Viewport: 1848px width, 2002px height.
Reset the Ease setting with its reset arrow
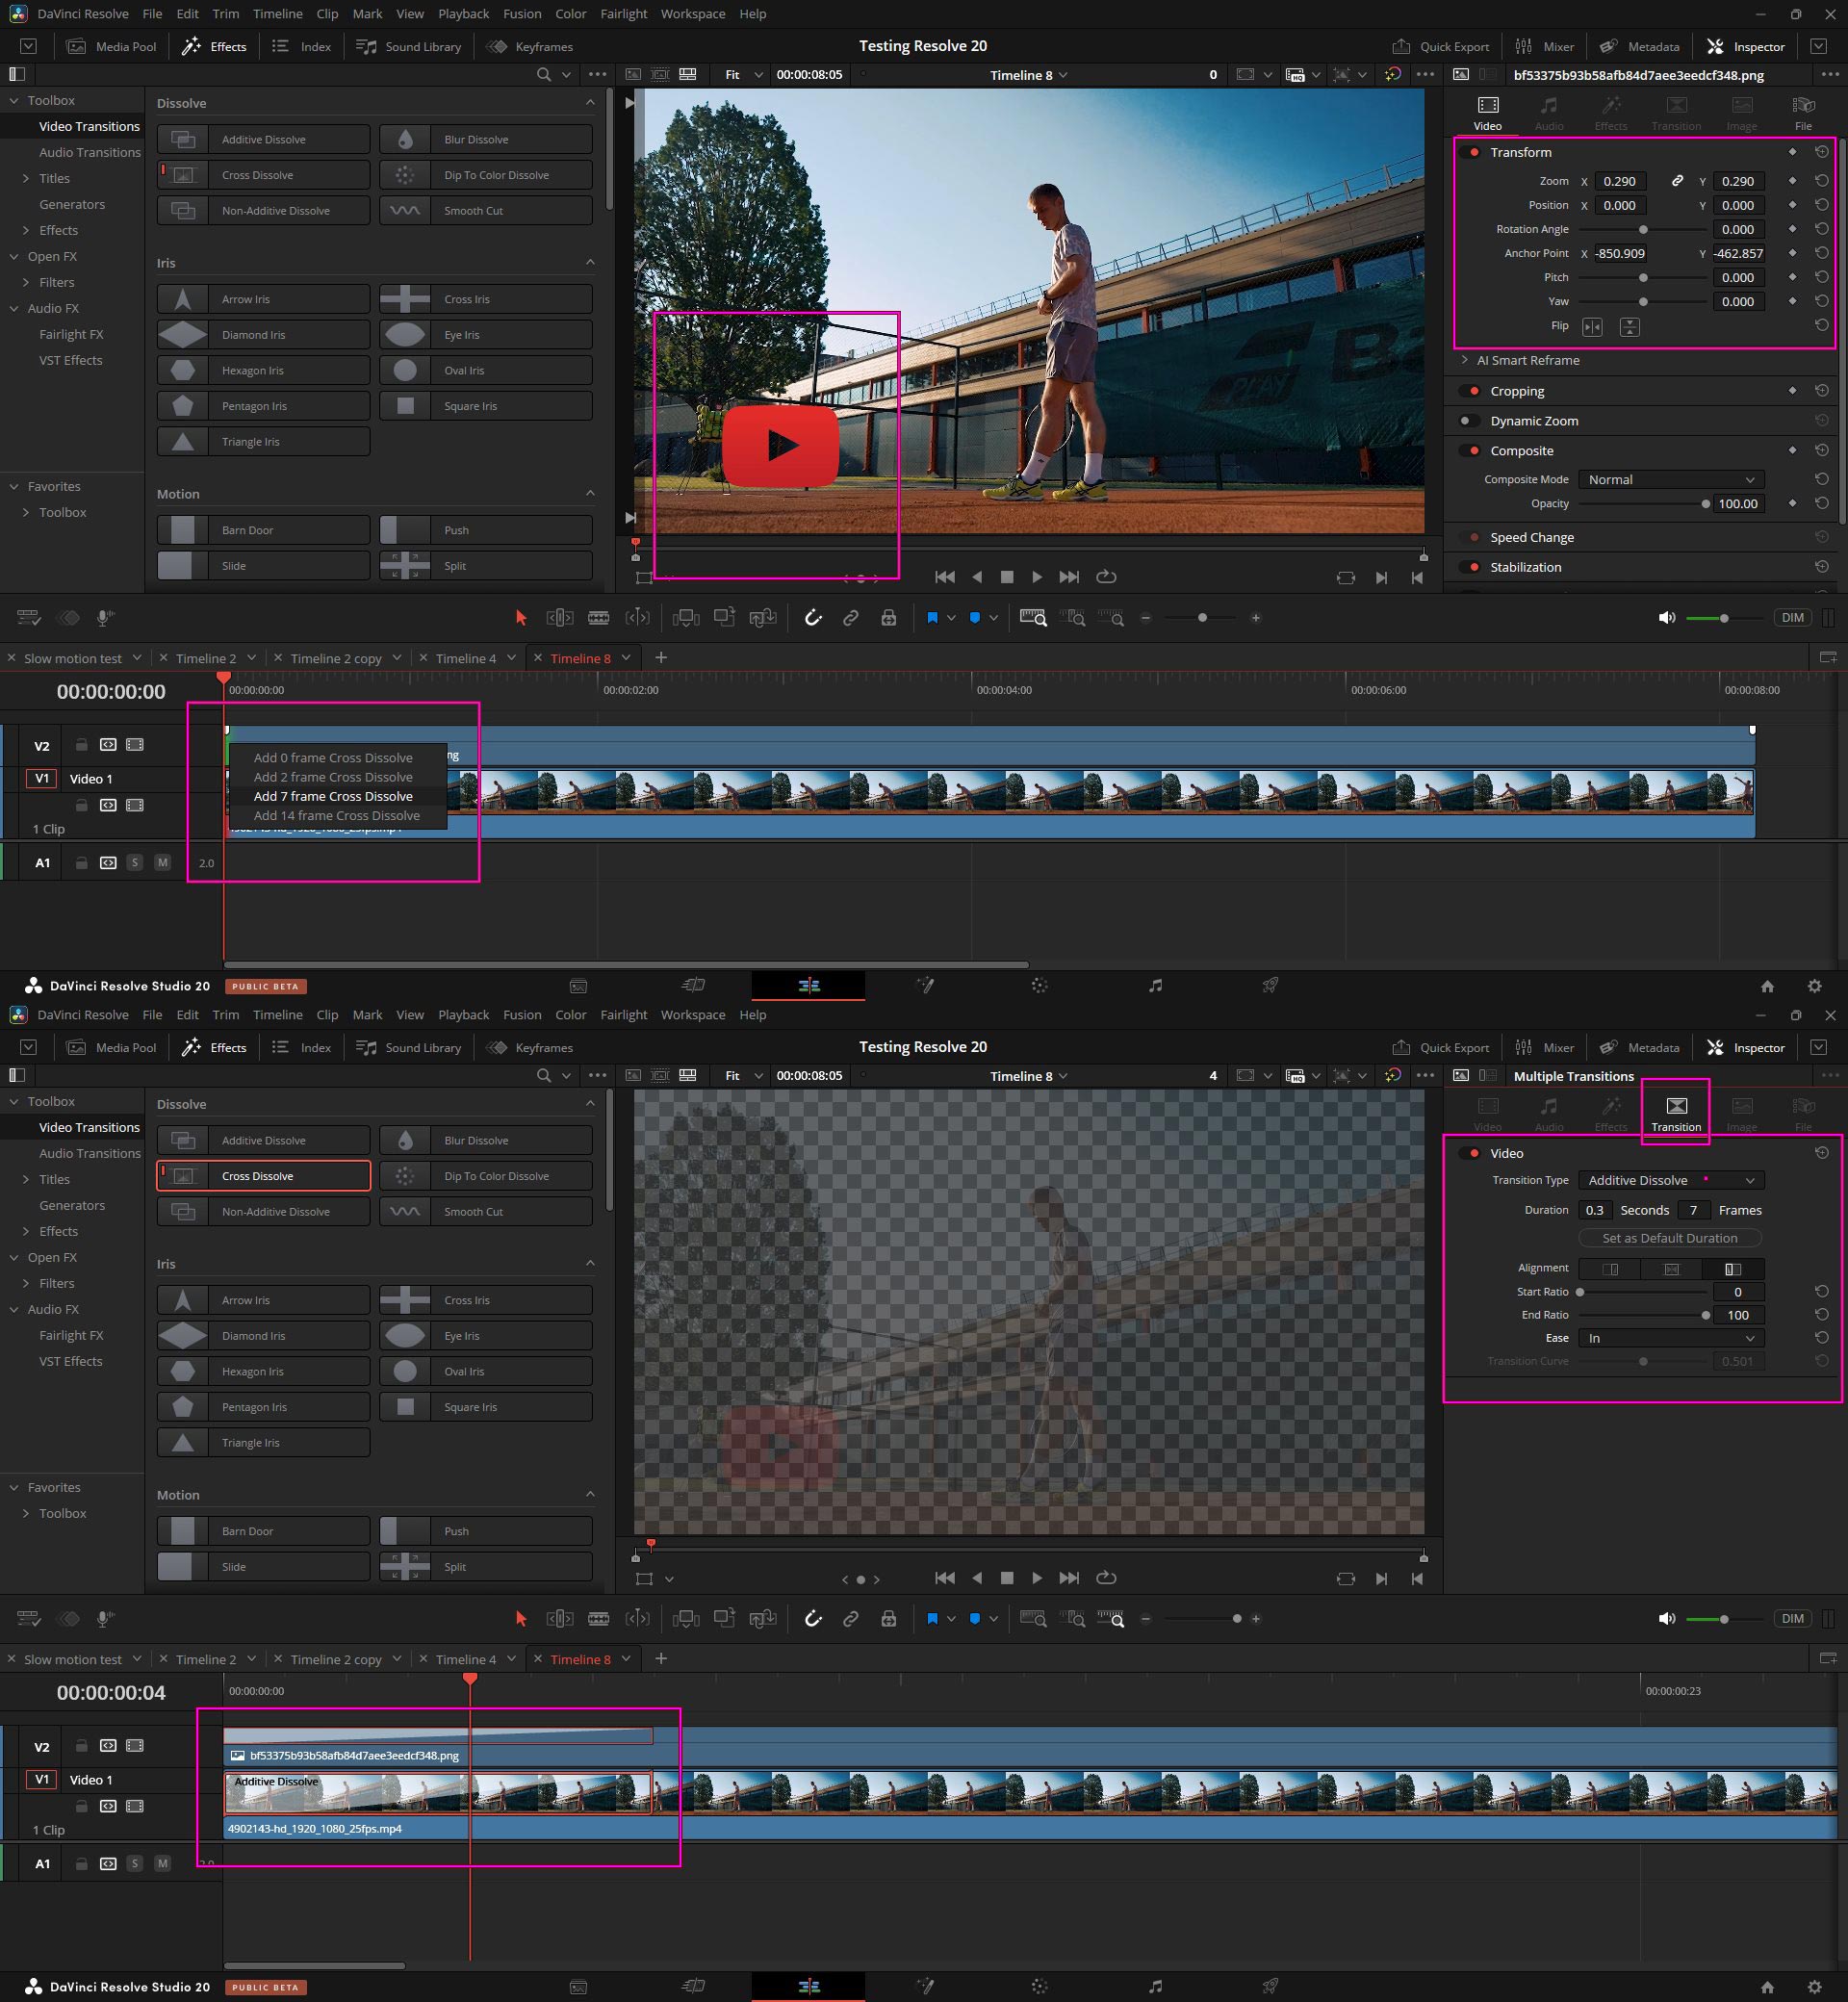(1822, 1338)
